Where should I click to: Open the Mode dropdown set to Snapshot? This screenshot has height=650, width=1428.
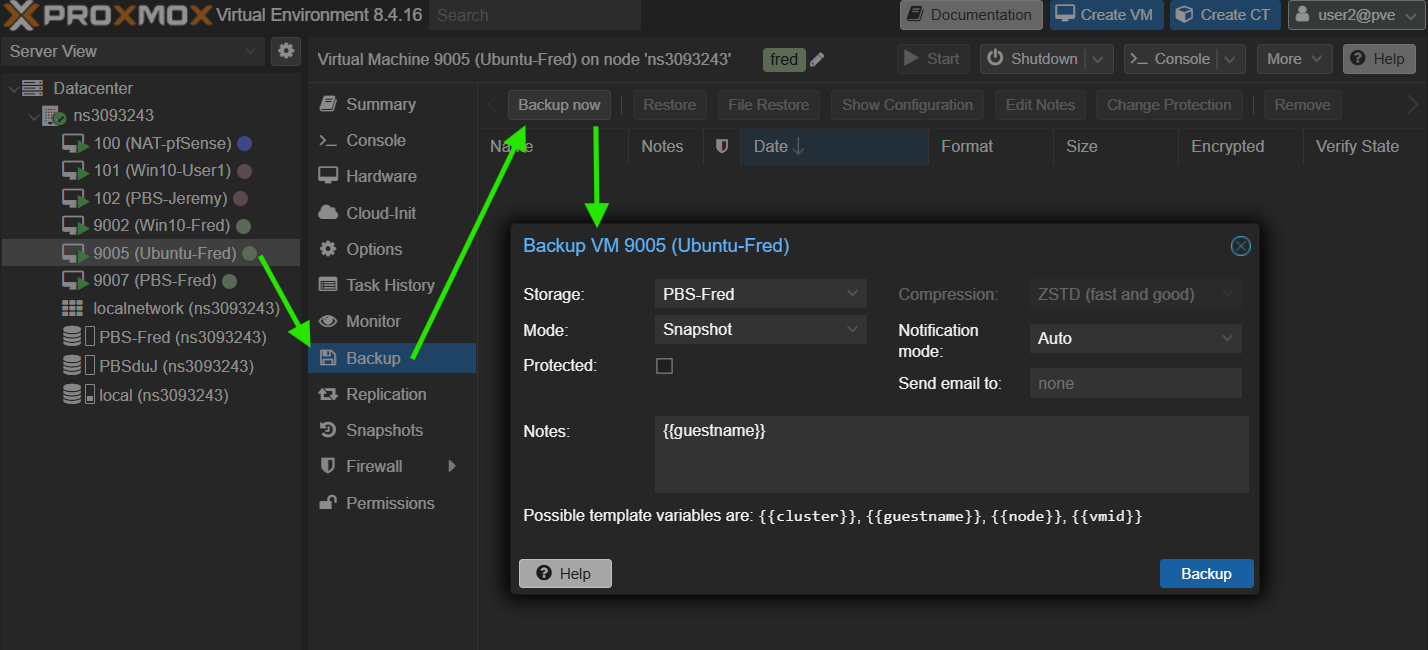760,329
